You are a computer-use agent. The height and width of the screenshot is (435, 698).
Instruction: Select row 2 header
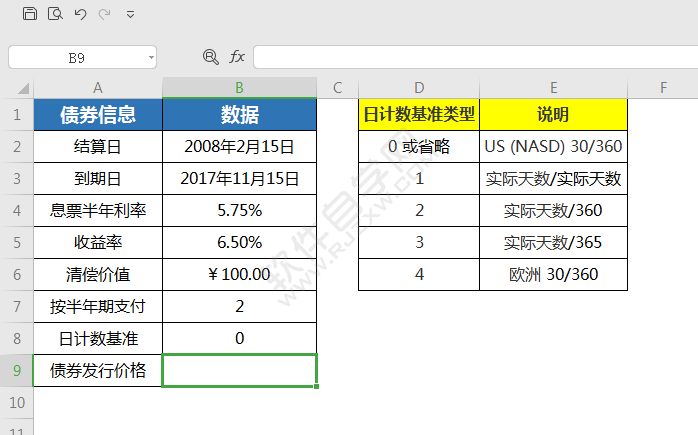(x=17, y=146)
